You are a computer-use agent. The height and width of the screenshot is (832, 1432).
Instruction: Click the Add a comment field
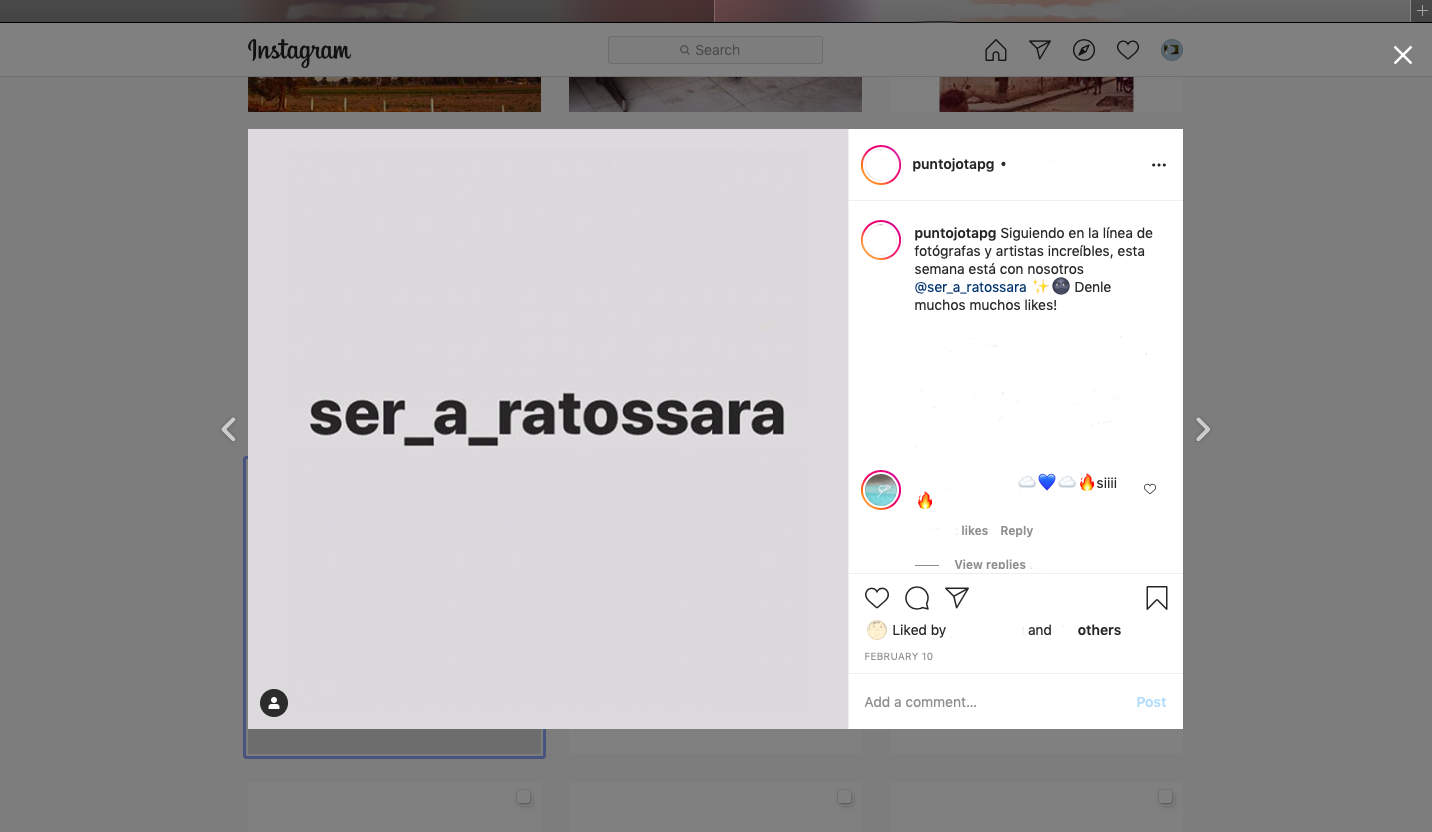(990, 702)
